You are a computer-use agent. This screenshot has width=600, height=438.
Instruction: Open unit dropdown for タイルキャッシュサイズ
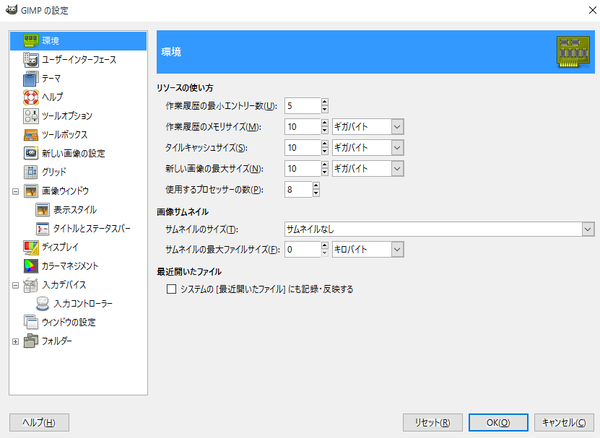point(397,148)
